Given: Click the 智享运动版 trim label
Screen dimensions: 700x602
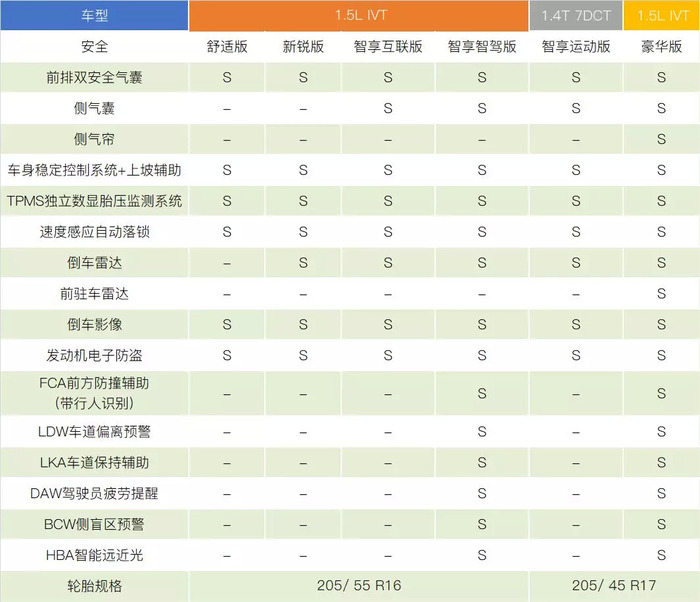Looking at the screenshot, I should click(575, 46).
